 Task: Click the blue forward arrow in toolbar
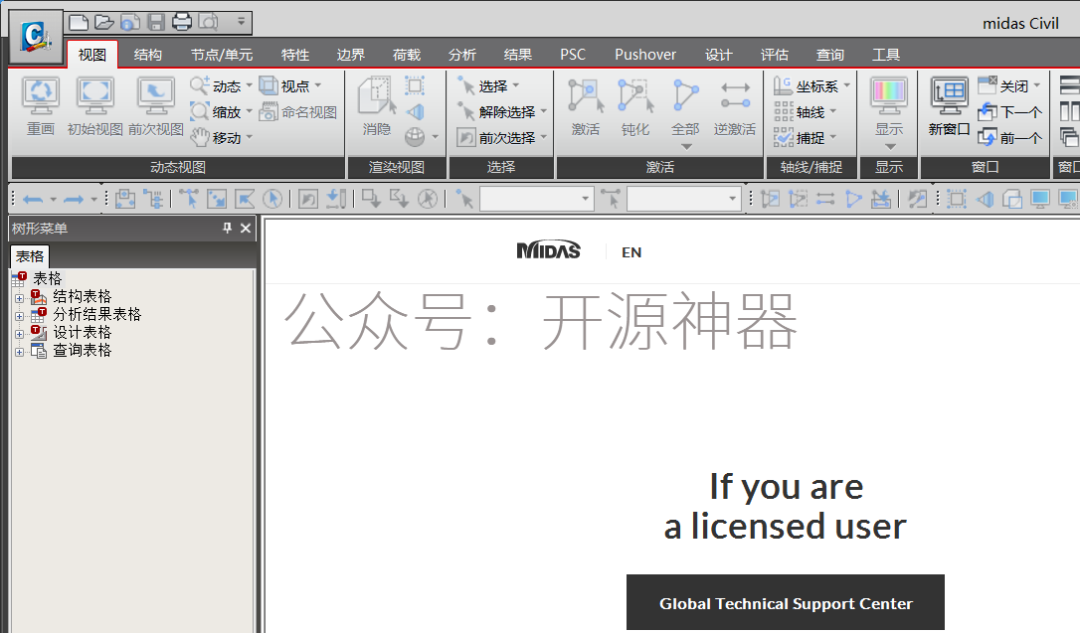pyautogui.click(x=73, y=200)
